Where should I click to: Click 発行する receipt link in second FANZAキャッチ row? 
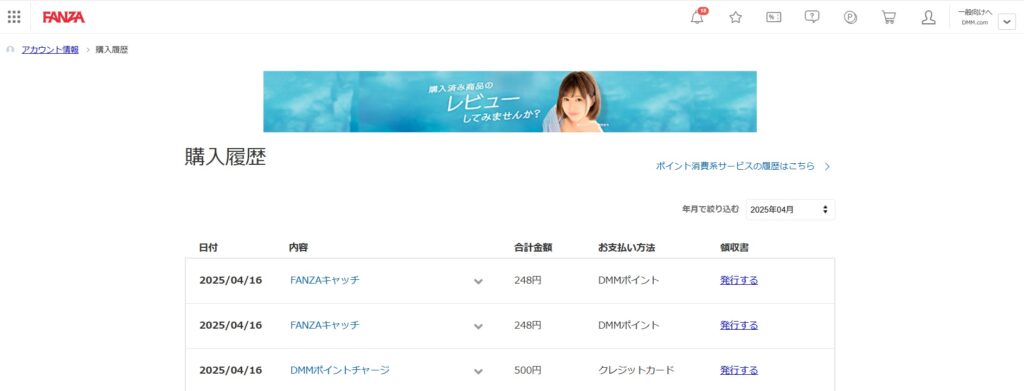click(x=739, y=325)
